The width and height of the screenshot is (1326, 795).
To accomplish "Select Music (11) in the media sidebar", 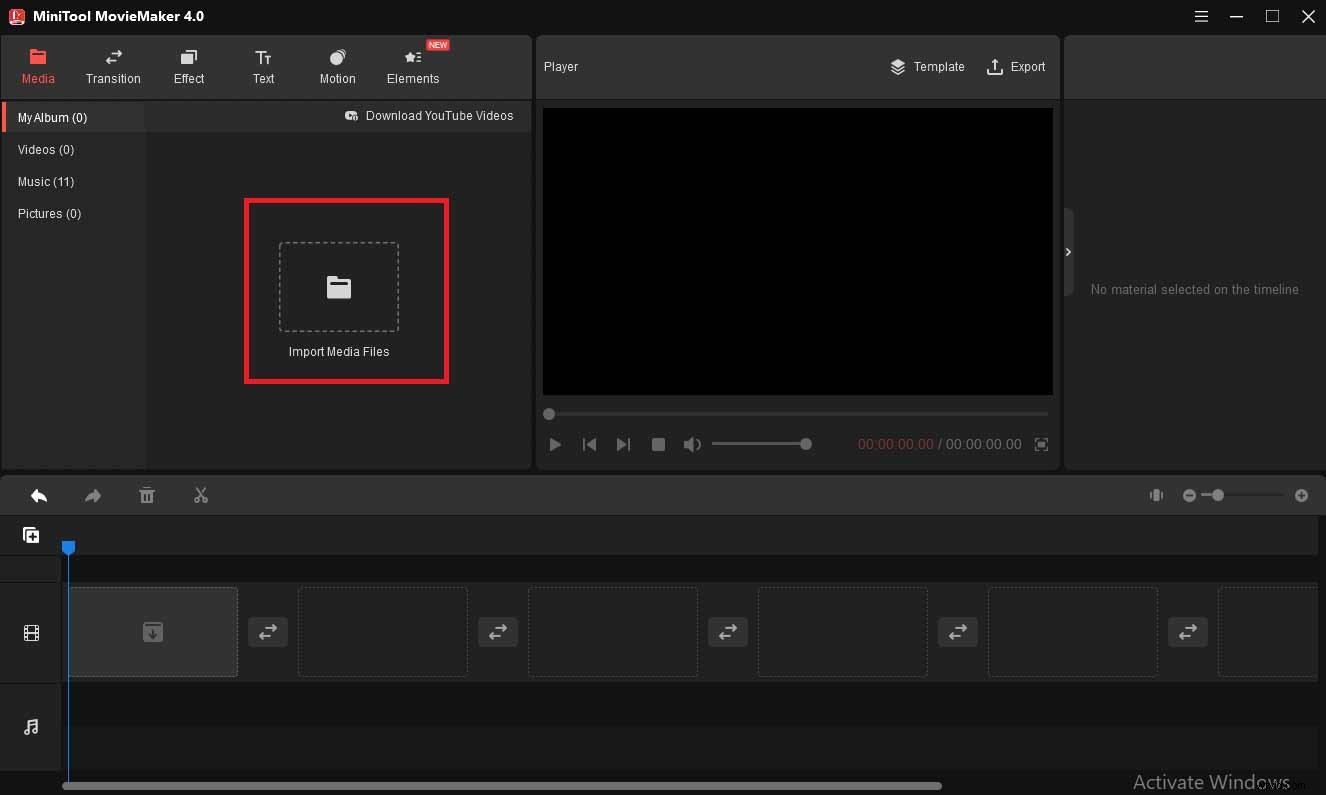I will click(x=46, y=181).
